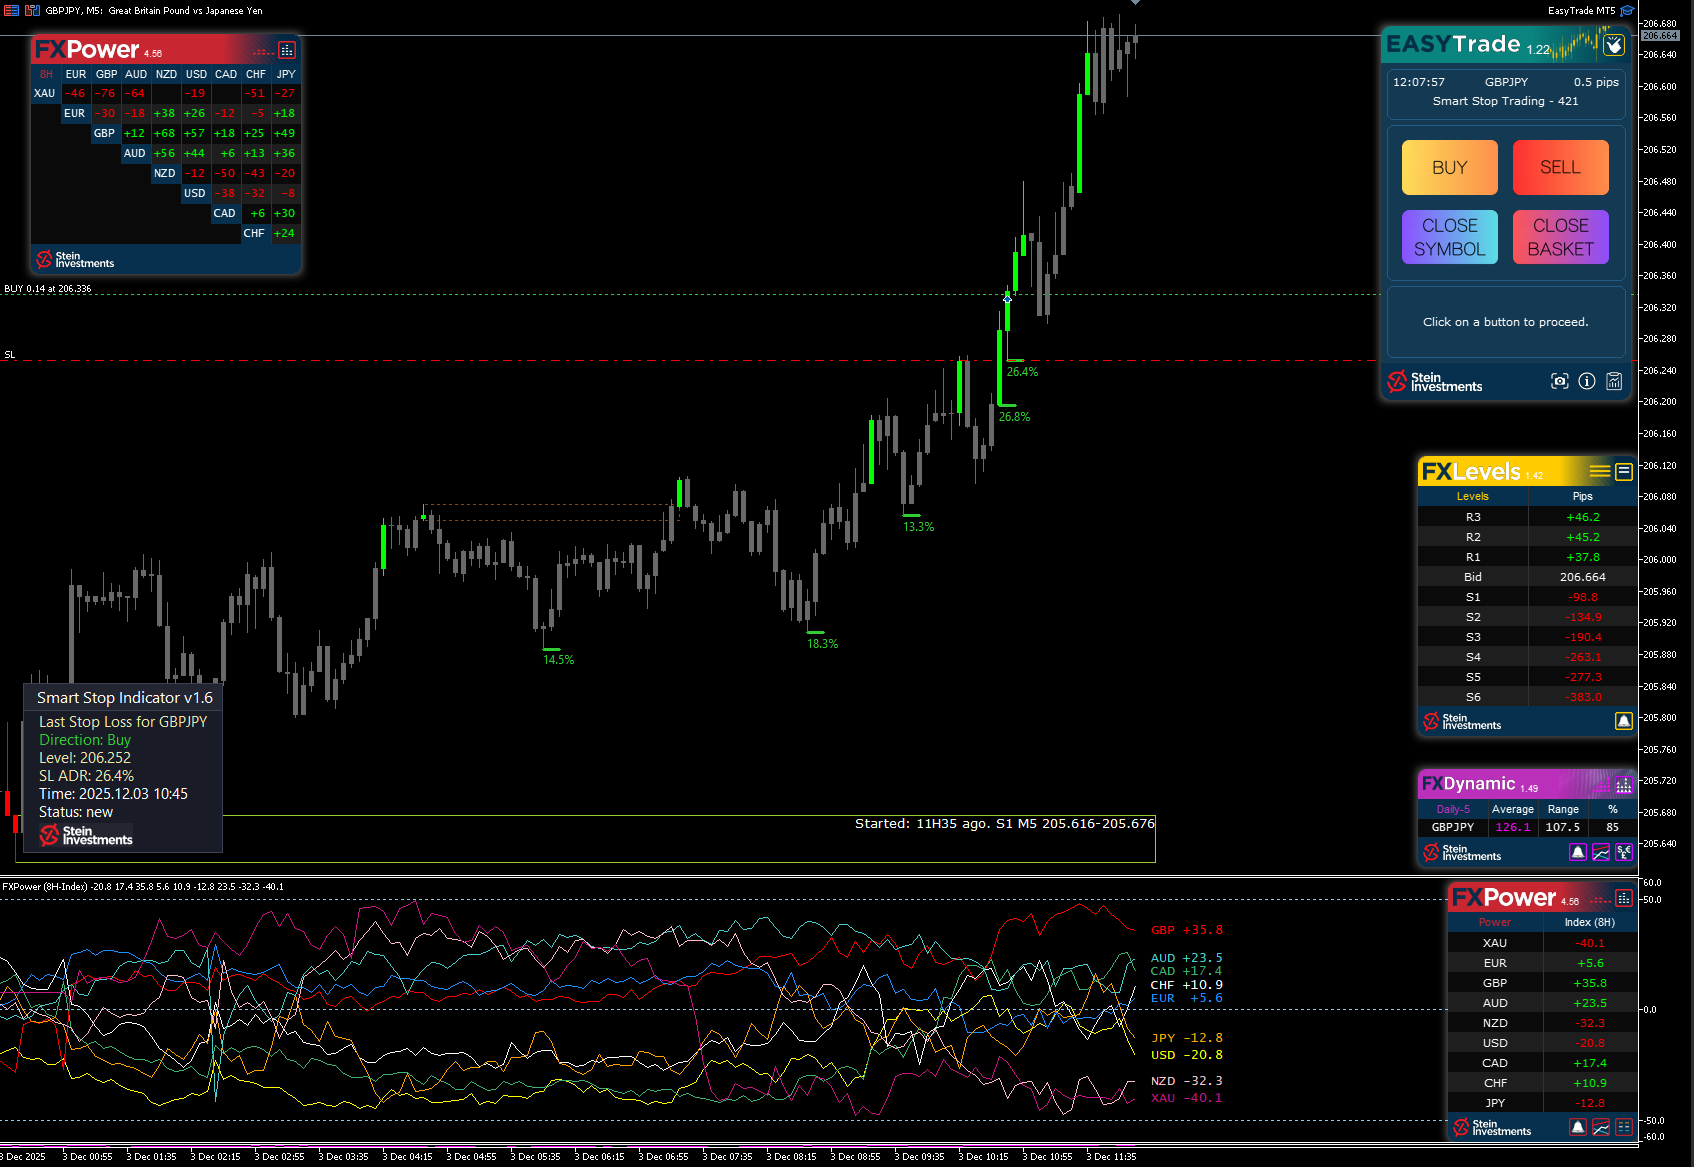Toggle the FXDynamic alert bell

[x=1578, y=852]
